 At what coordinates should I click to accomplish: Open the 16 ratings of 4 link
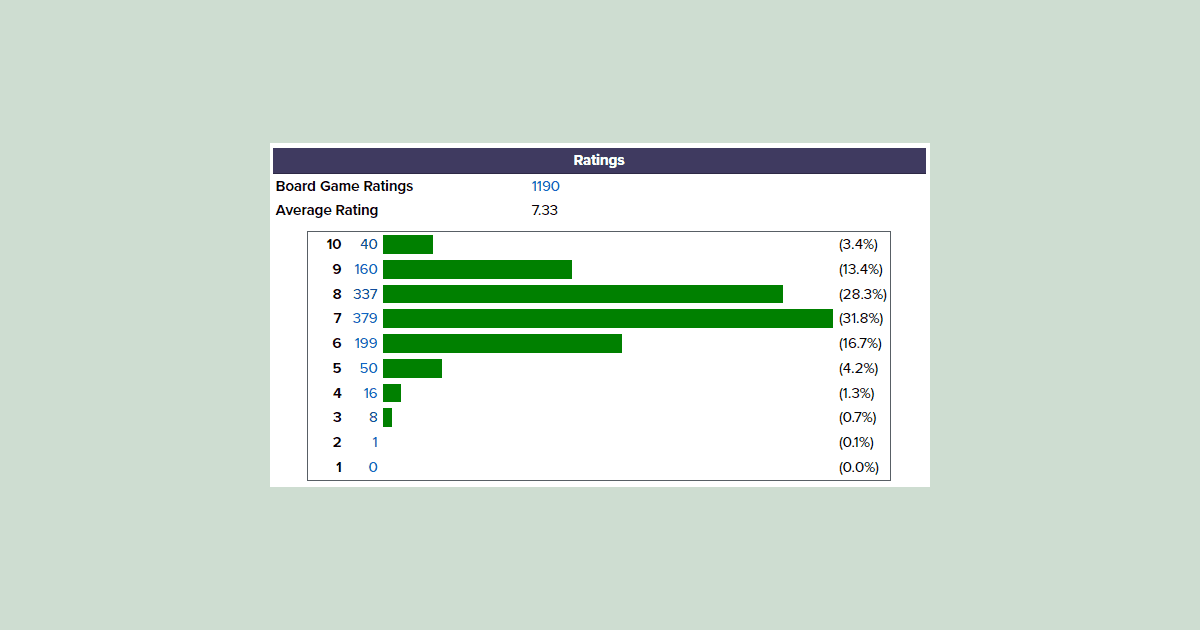tap(370, 393)
